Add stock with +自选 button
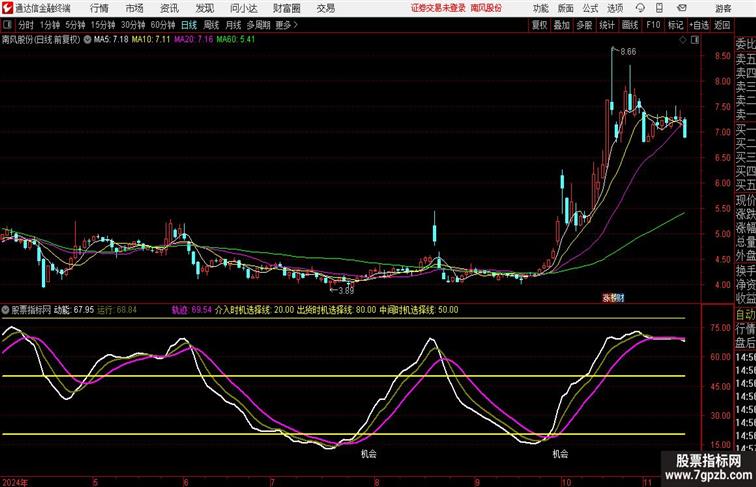The image size is (756, 487). (x=699, y=25)
